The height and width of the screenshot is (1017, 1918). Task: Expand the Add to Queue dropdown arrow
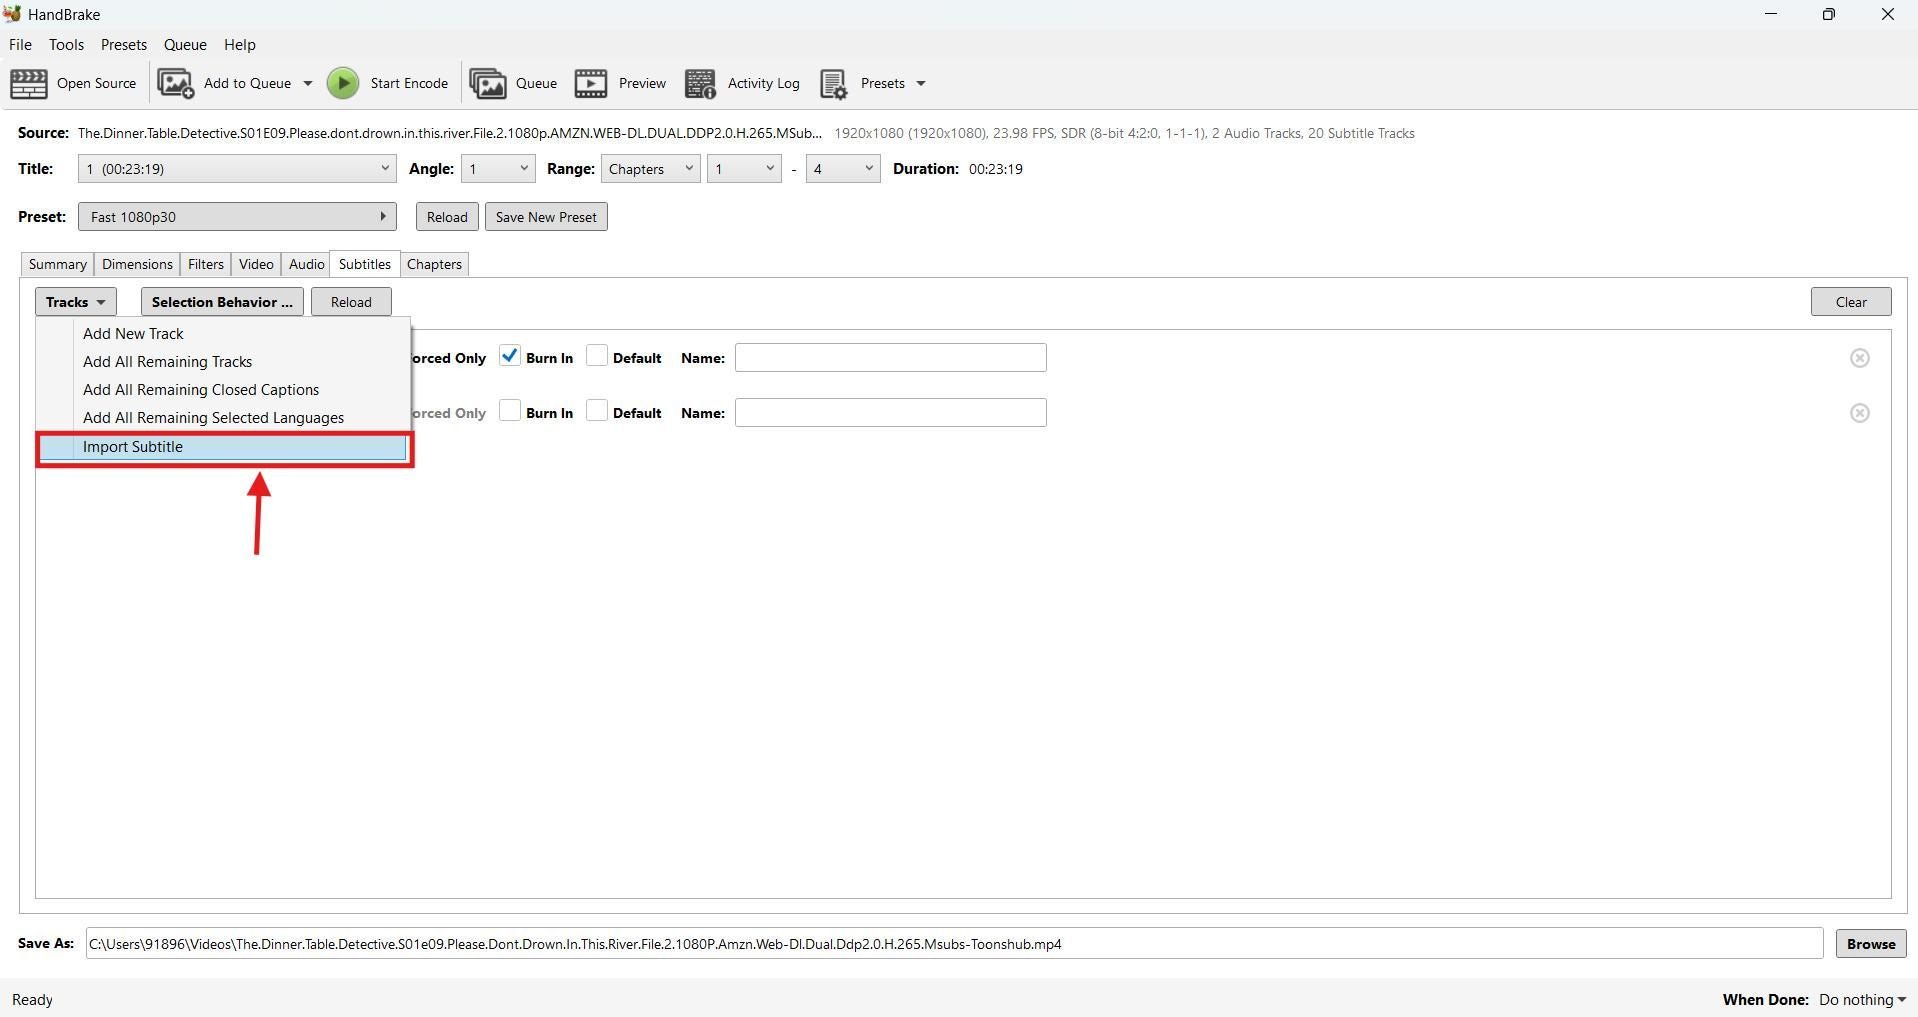click(307, 84)
